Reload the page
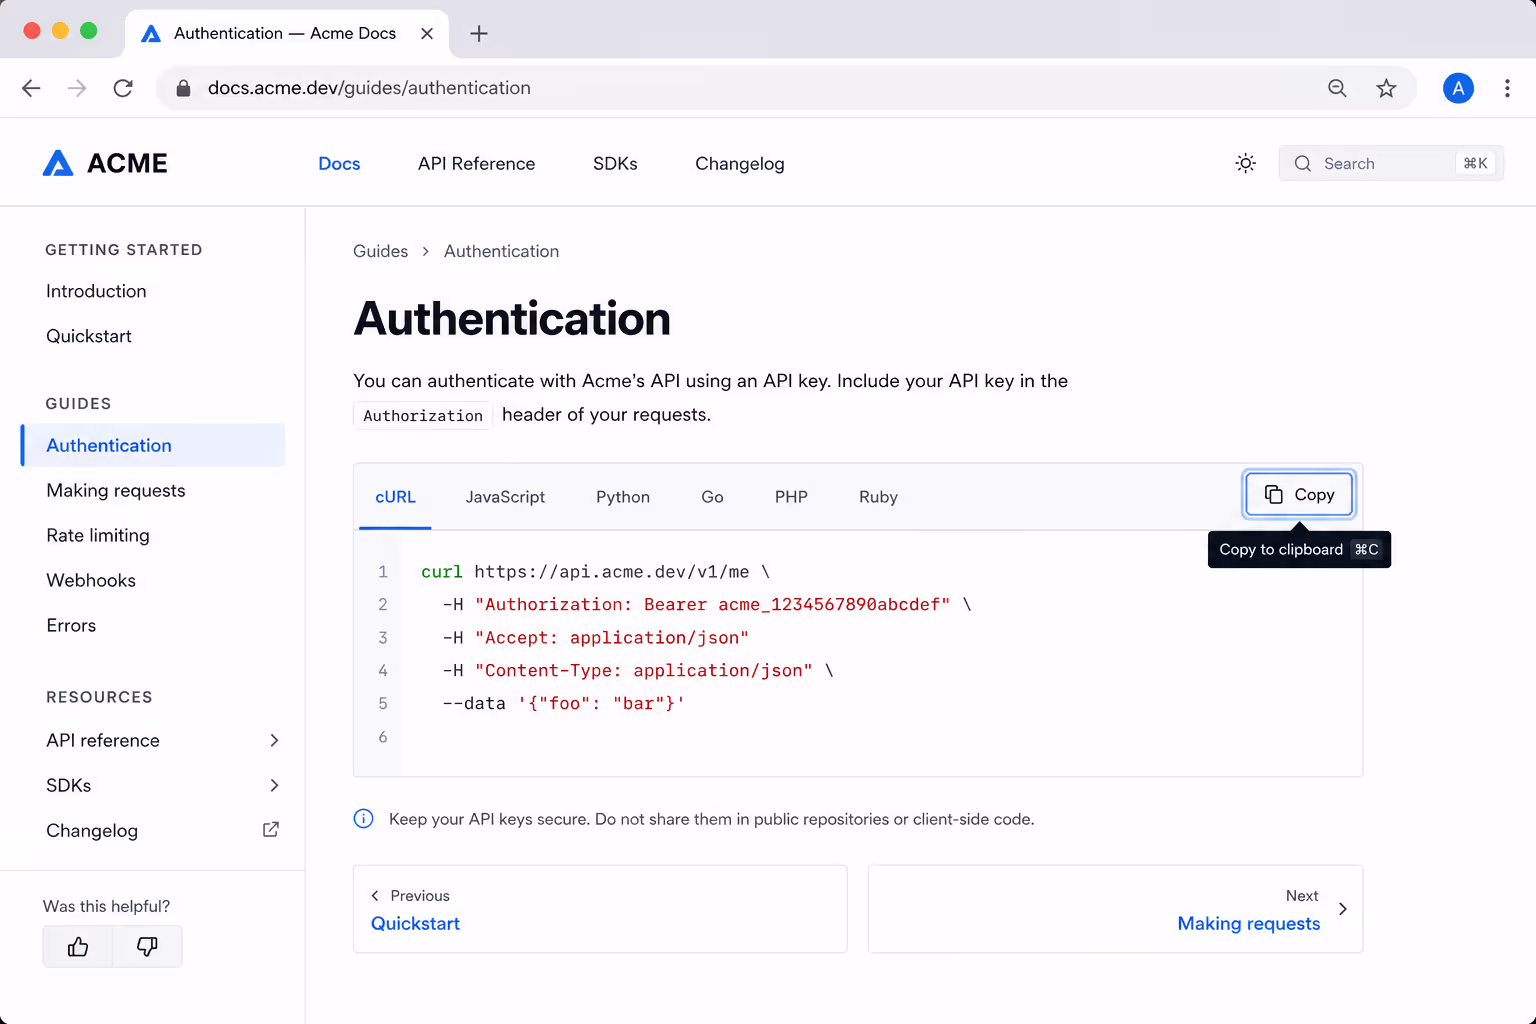1536x1024 pixels. [x=123, y=88]
